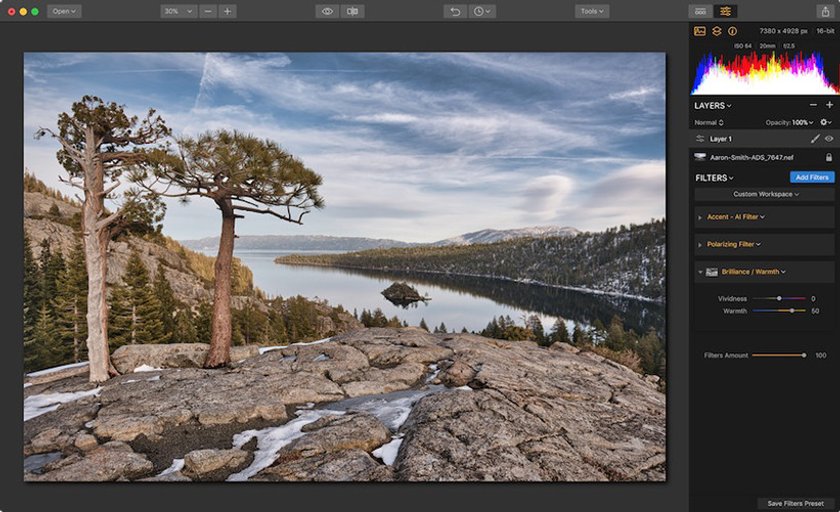The width and height of the screenshot is (840, 512).
Task: Collapse the Brilliance / Warmth triangle
Action: click(x=700, y=272)
